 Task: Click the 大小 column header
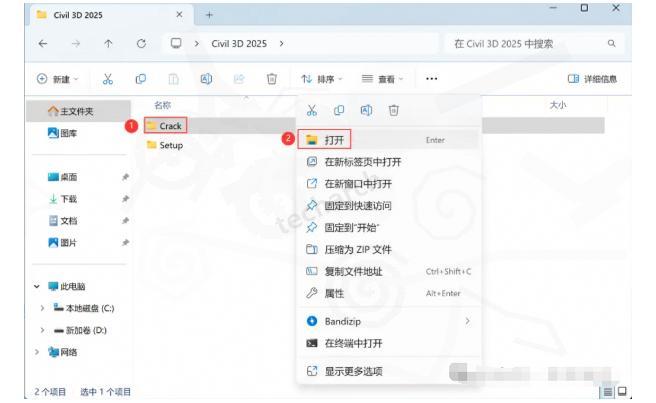click(558, 105)
